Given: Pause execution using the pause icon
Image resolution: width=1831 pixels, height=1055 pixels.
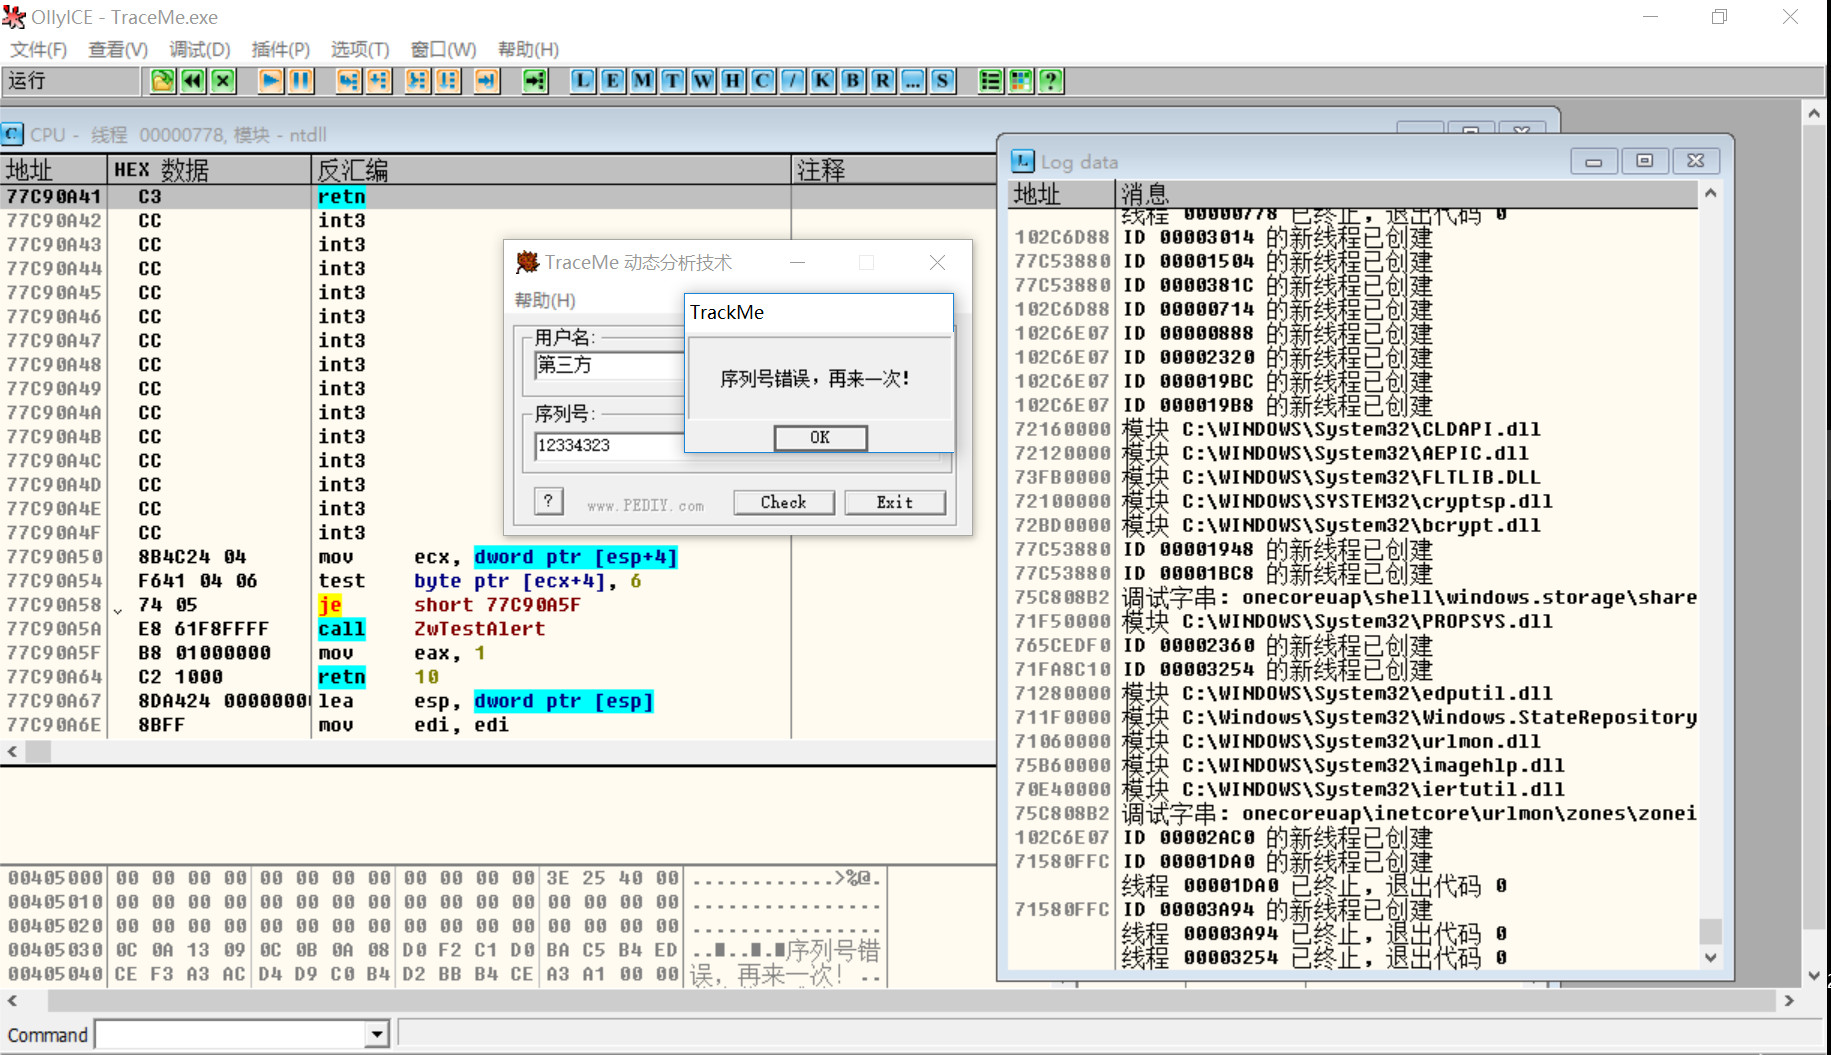Looking at the screenshot, I should click(300, 81).
